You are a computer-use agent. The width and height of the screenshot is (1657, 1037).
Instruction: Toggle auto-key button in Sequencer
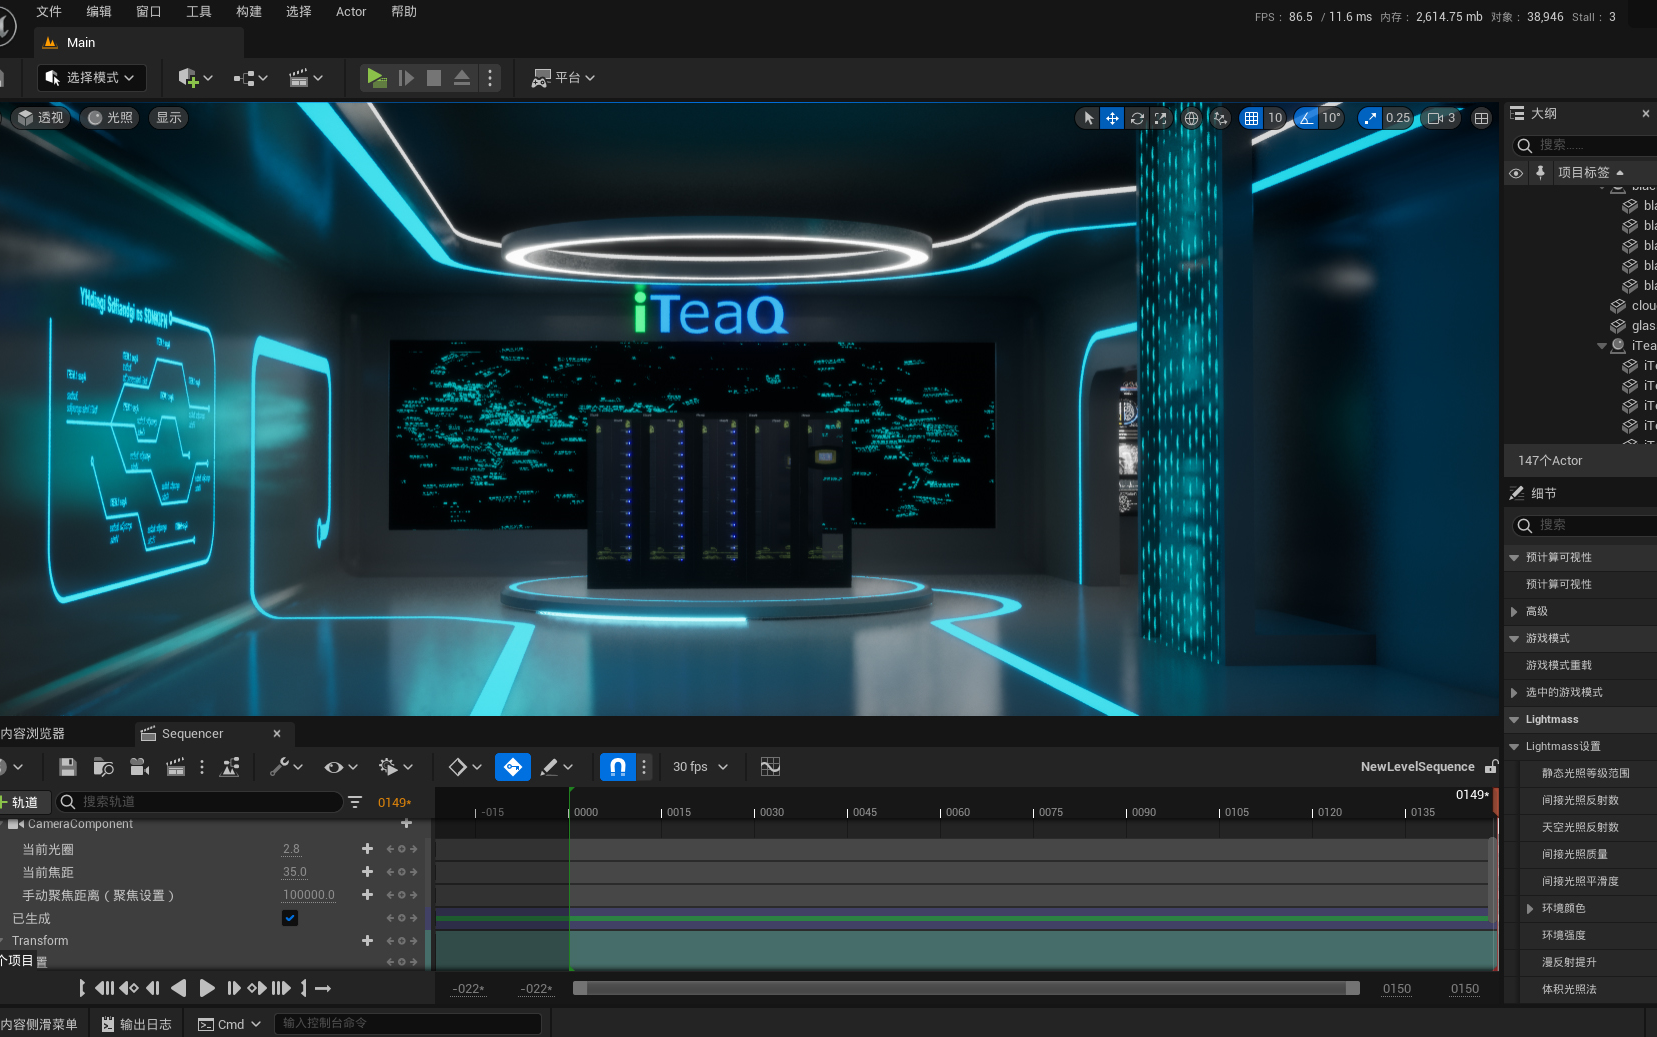tap(513, 767)
